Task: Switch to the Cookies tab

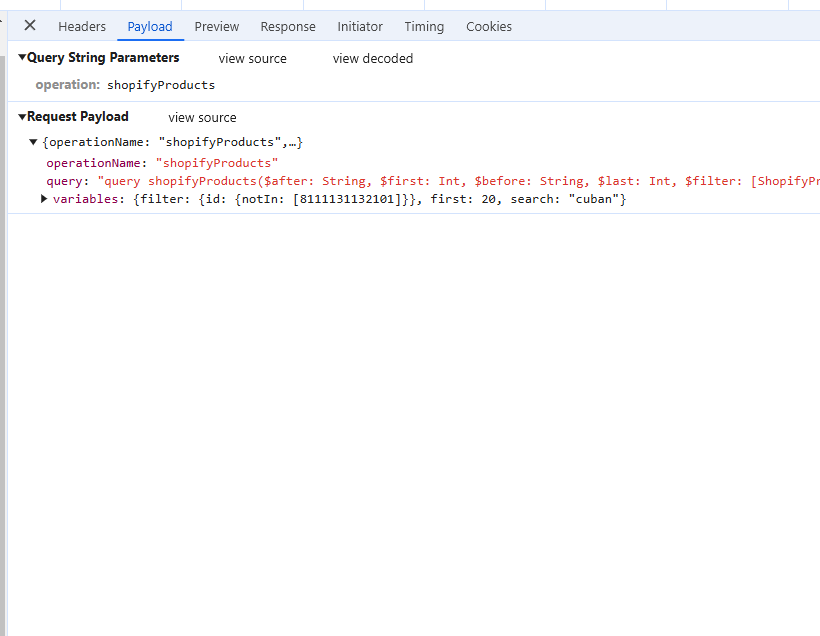Action: (488, 26)
